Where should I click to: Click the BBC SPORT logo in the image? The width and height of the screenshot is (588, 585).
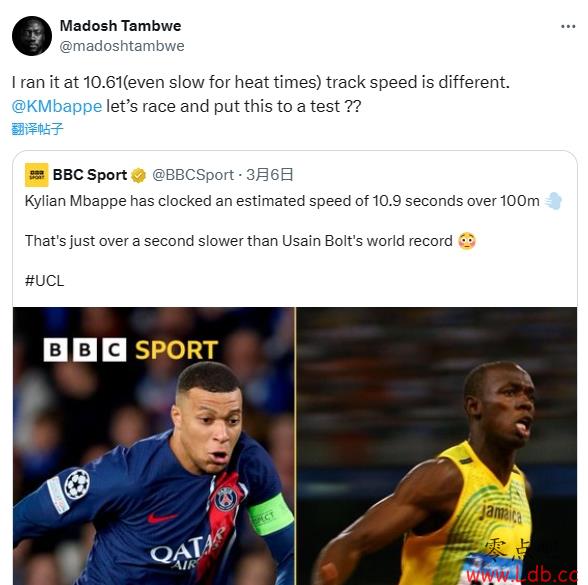[130, 350]
